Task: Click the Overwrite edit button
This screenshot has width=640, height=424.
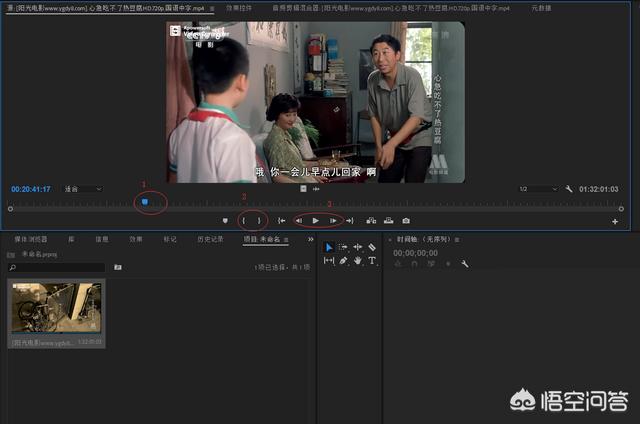Action: pyautogui.click(x=389, y=221)
